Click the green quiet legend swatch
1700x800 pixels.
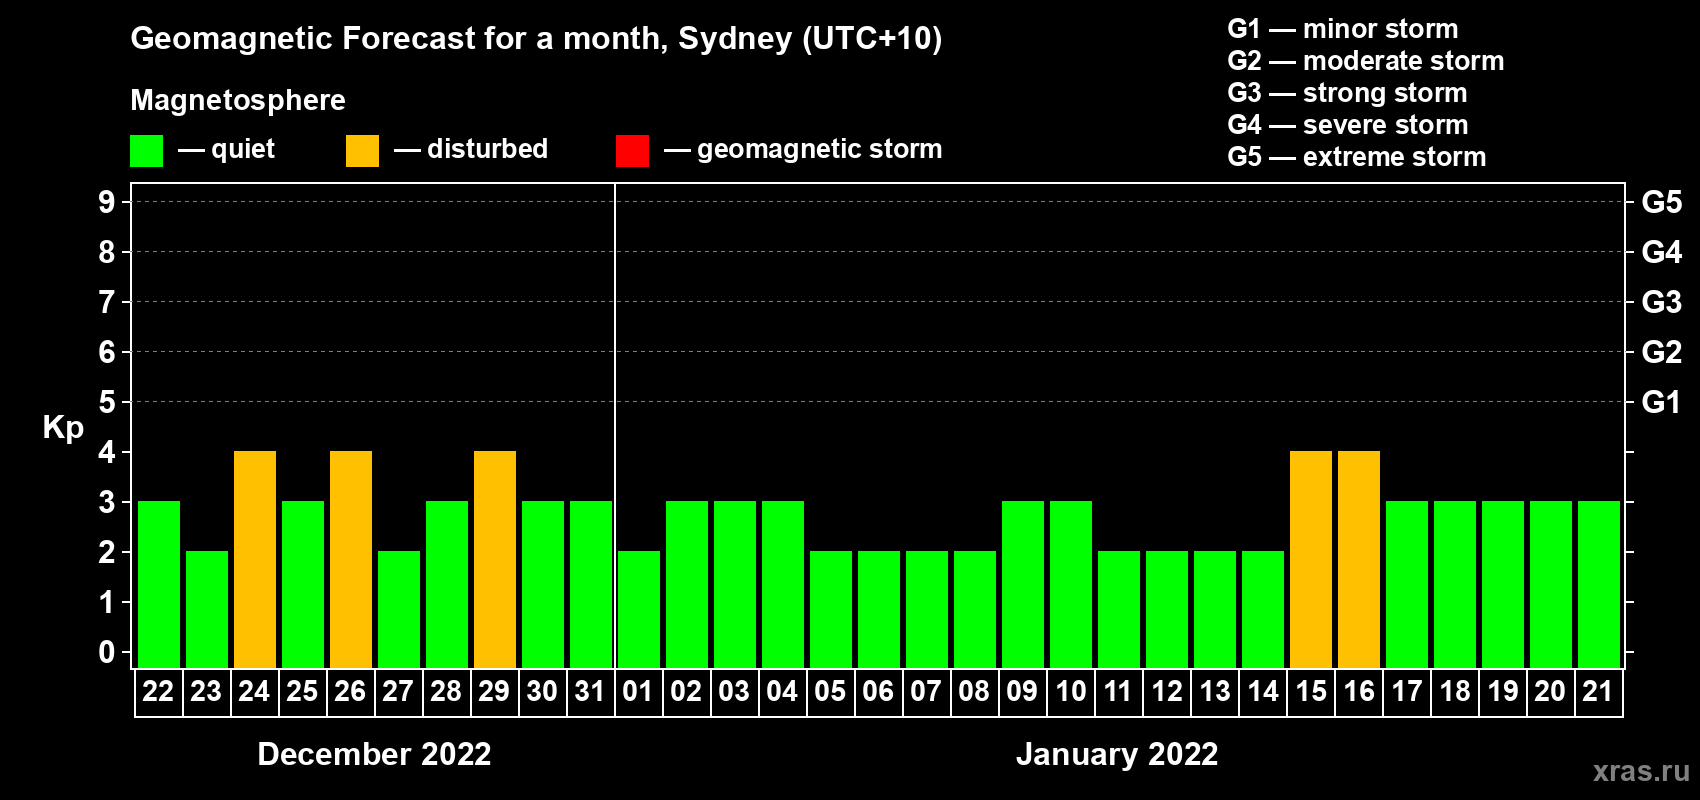click(x=147, y=151)
